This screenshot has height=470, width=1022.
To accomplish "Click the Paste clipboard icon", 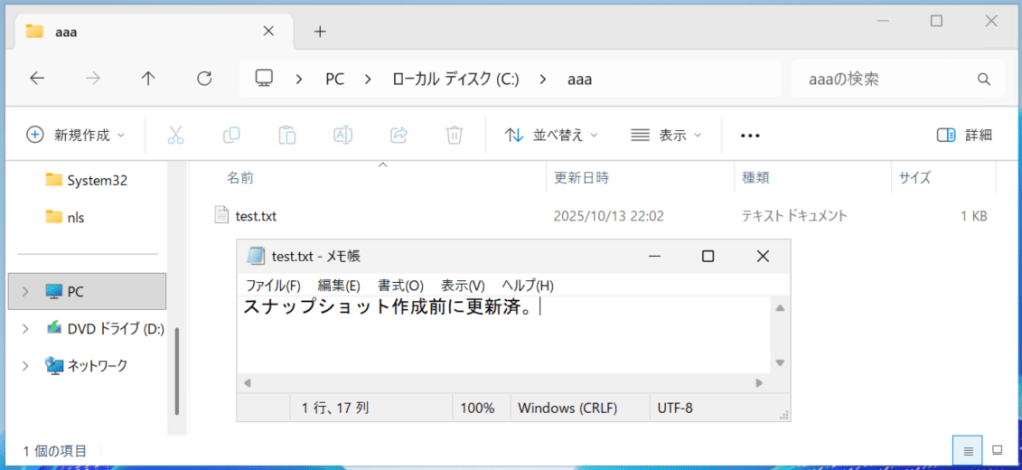I will point(287,134).
